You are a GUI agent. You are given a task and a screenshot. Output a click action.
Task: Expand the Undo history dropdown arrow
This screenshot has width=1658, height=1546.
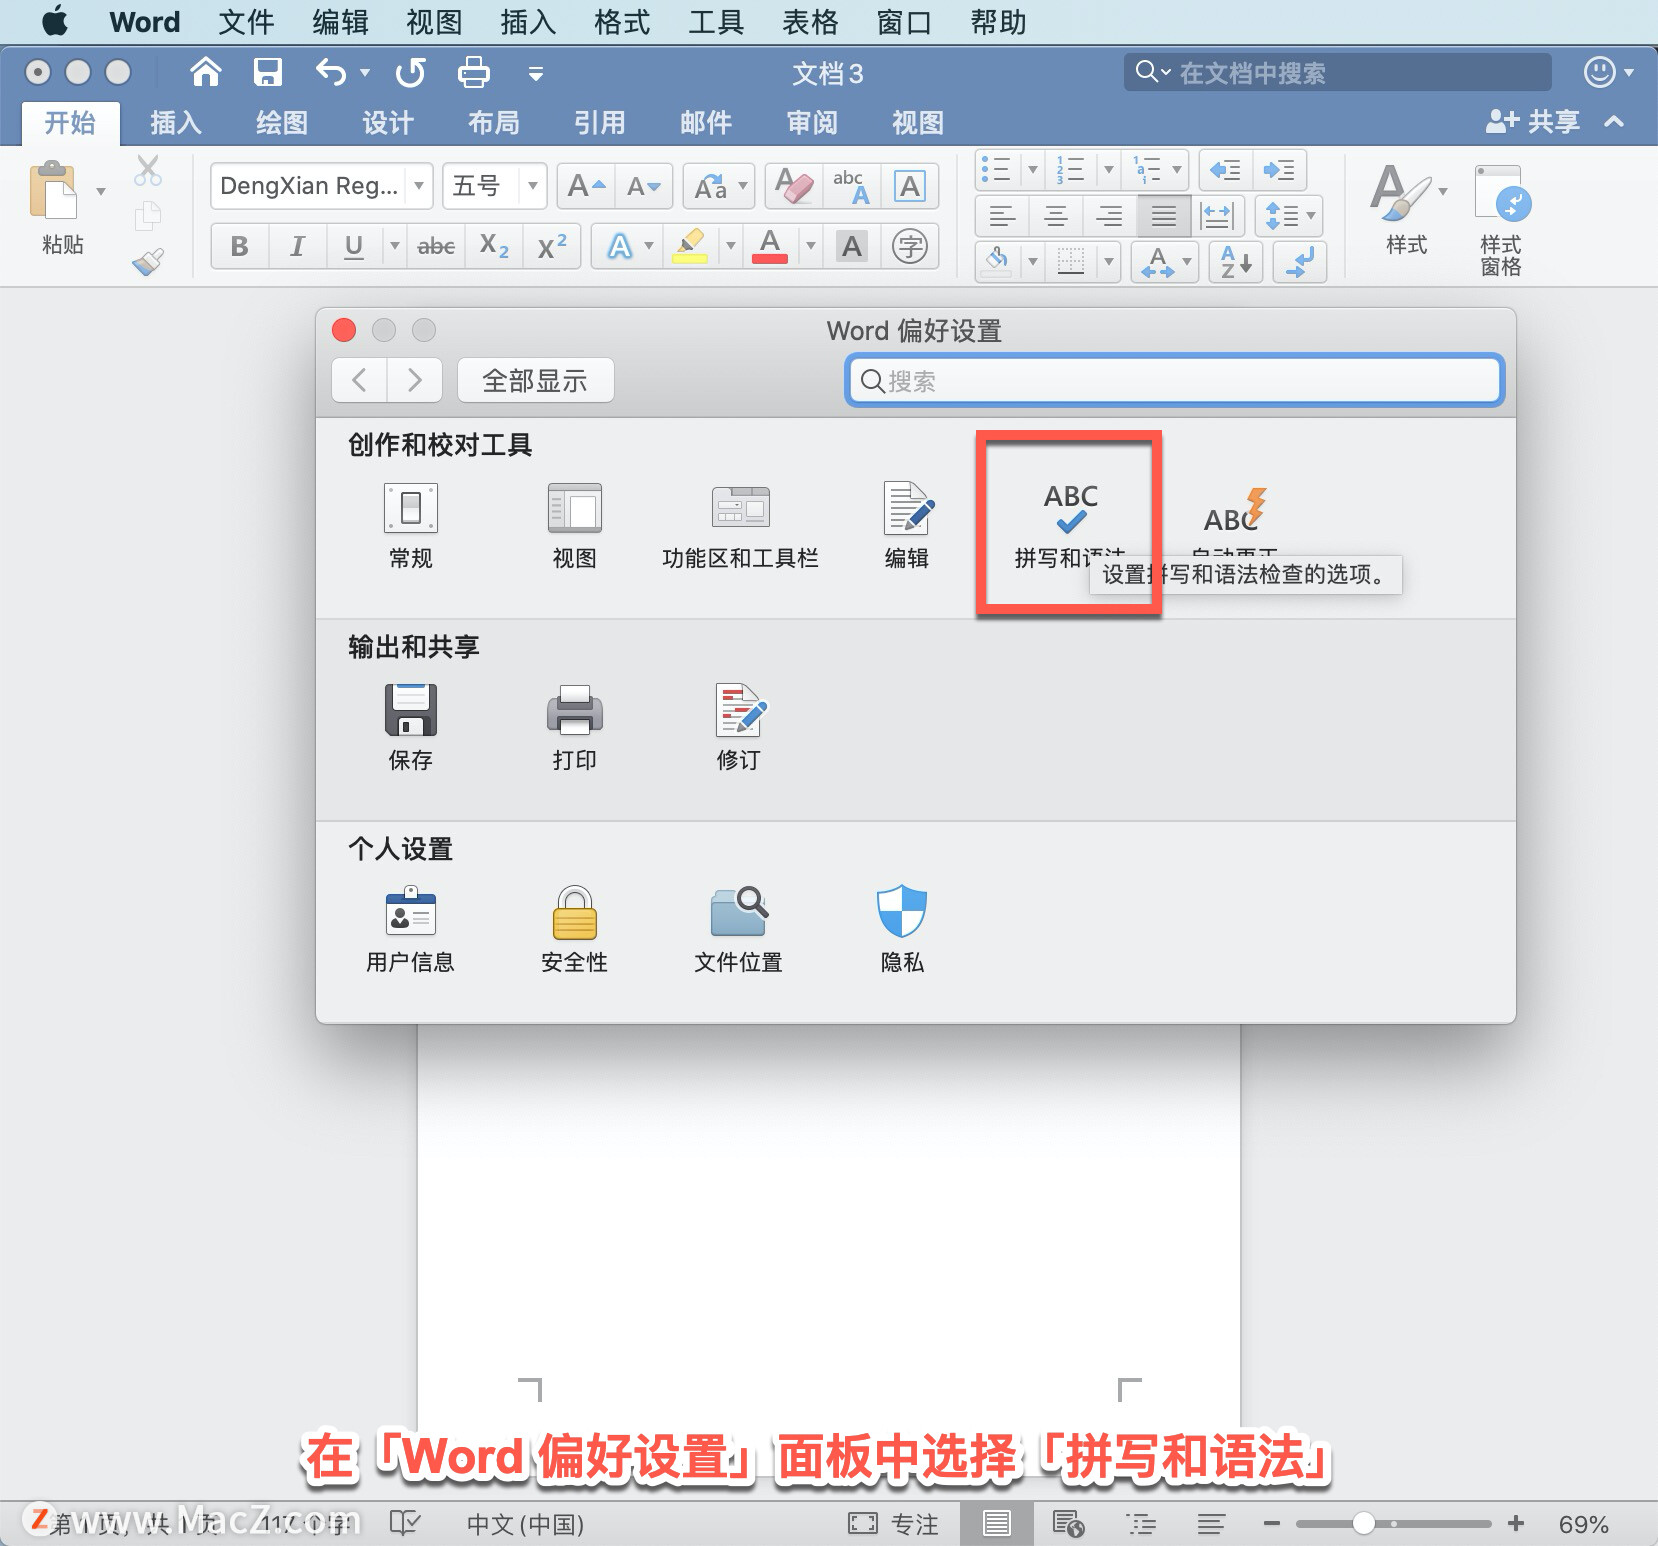[x=365, y=72]
